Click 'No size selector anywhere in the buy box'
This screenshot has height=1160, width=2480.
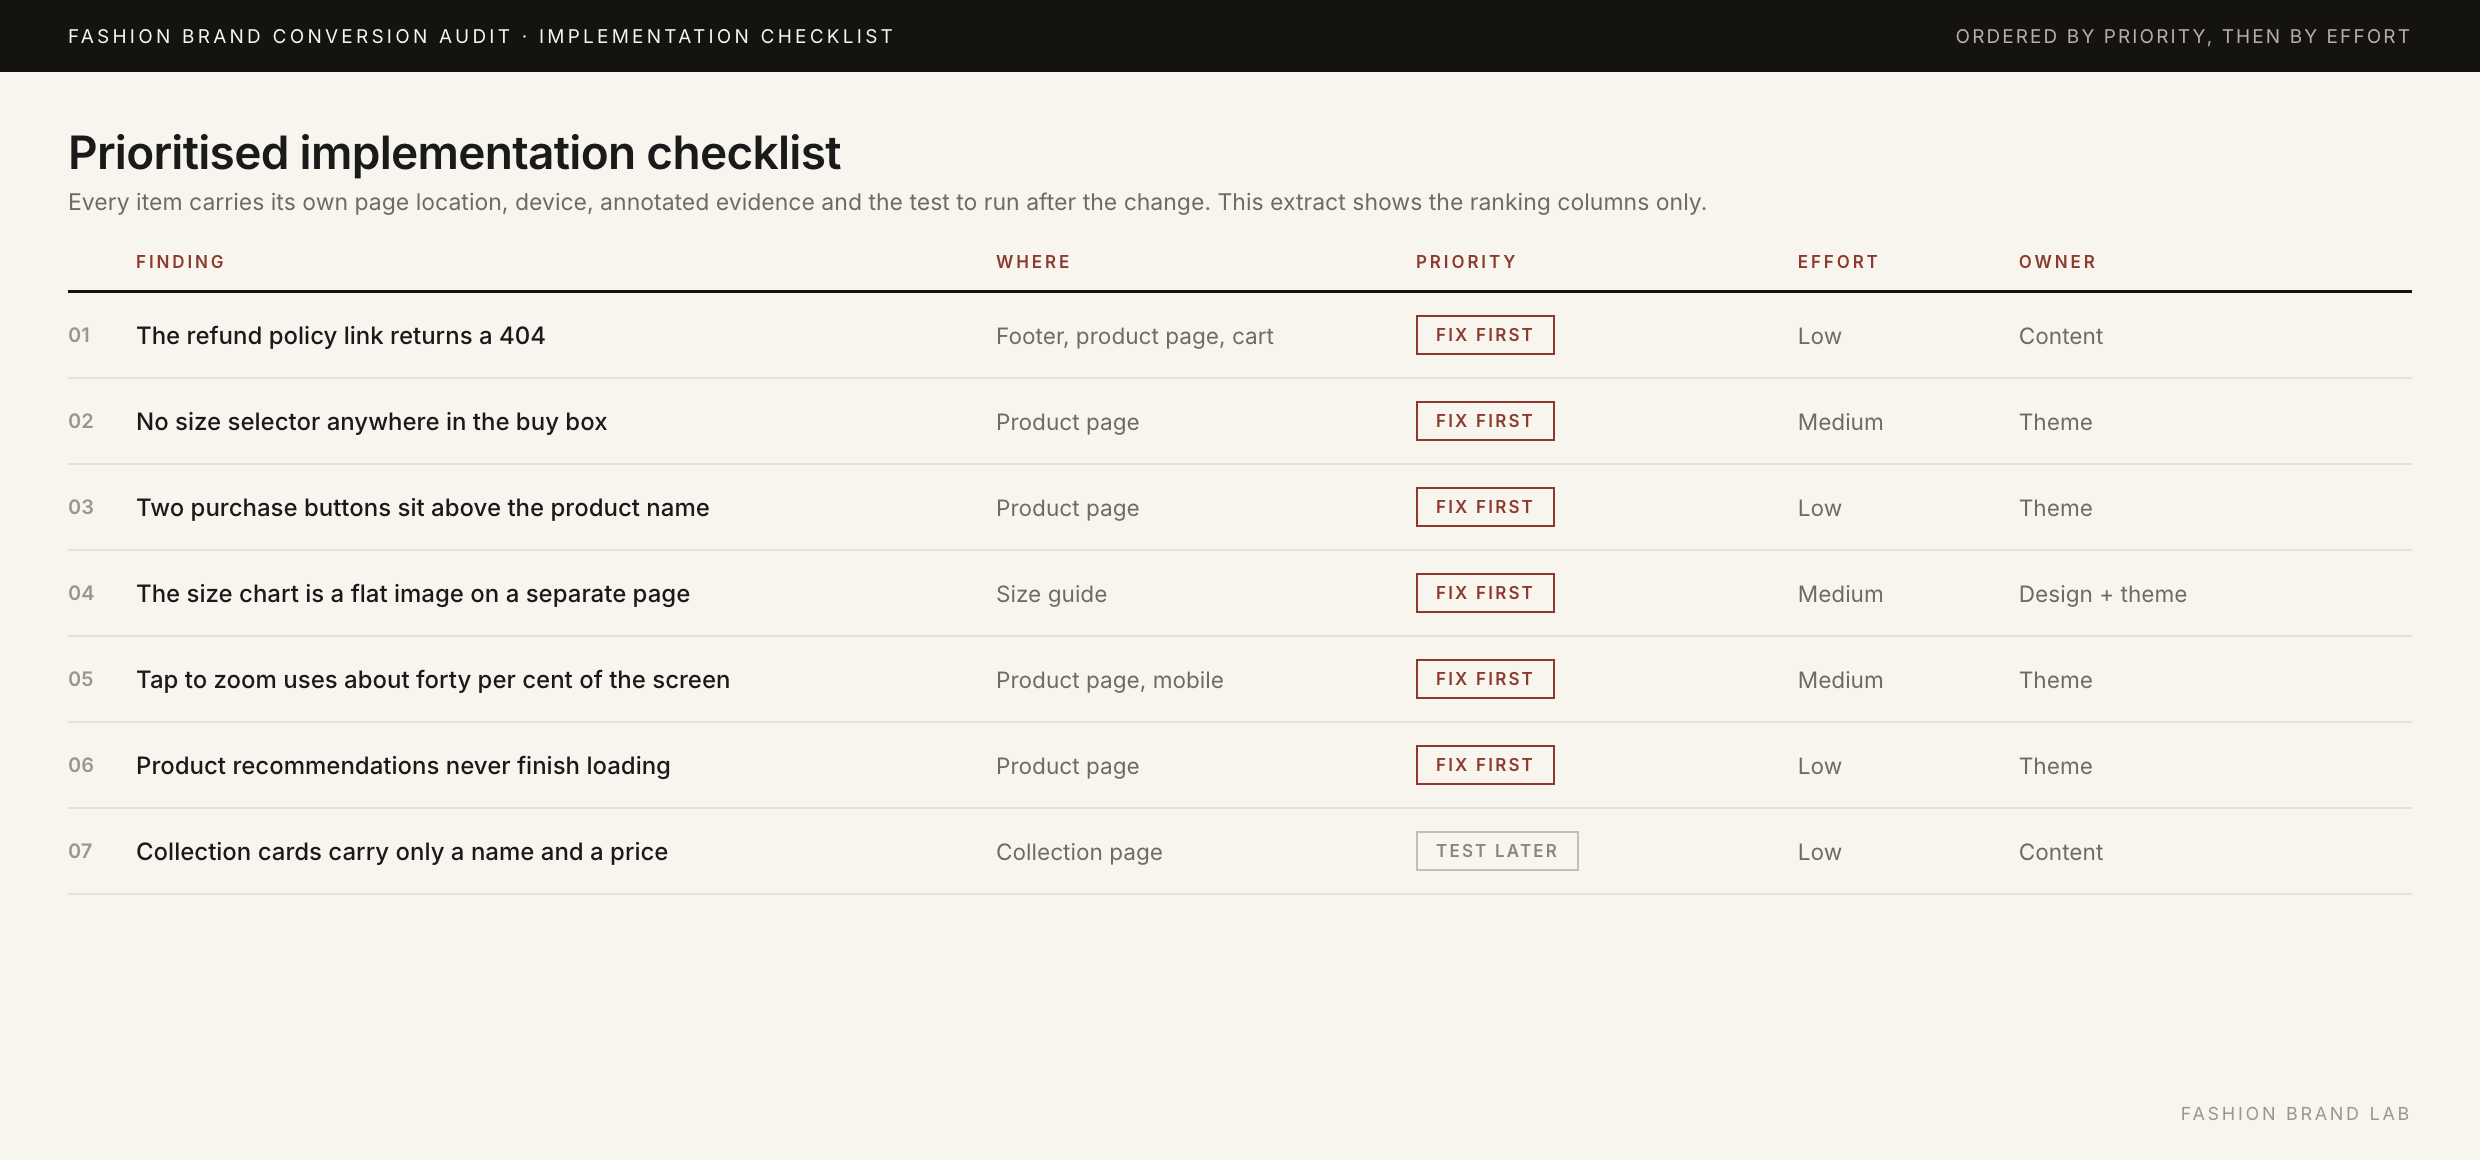pos(371,422)
